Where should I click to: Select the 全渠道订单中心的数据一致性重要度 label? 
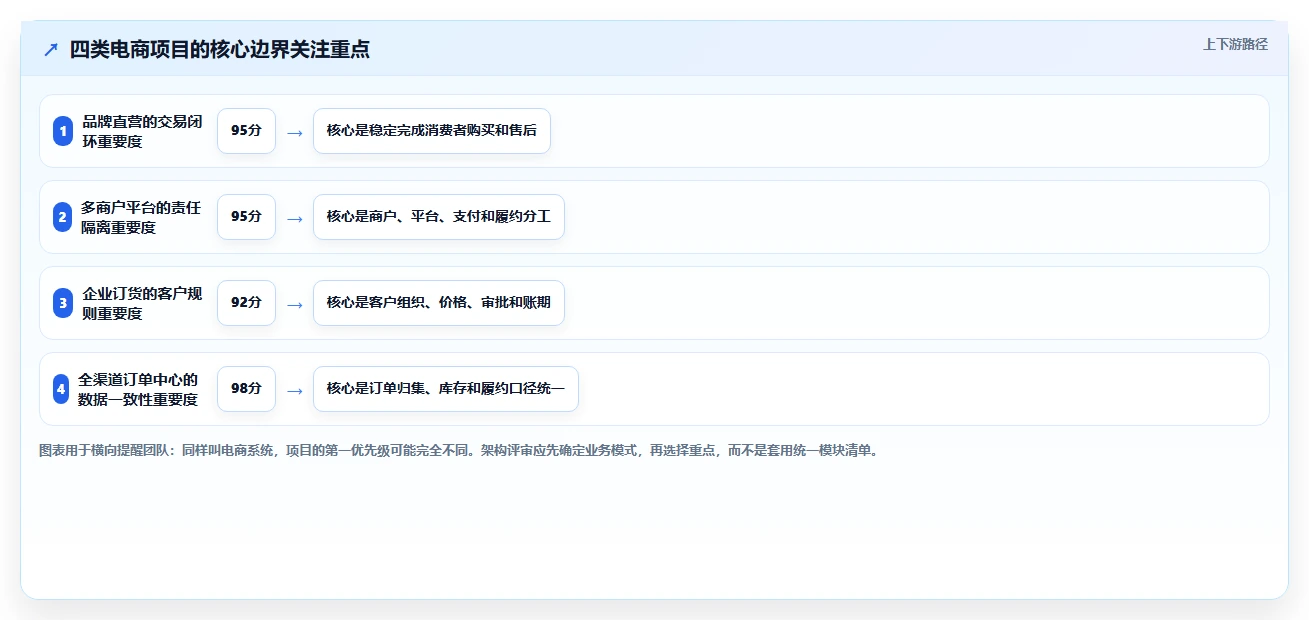(139, 389)
